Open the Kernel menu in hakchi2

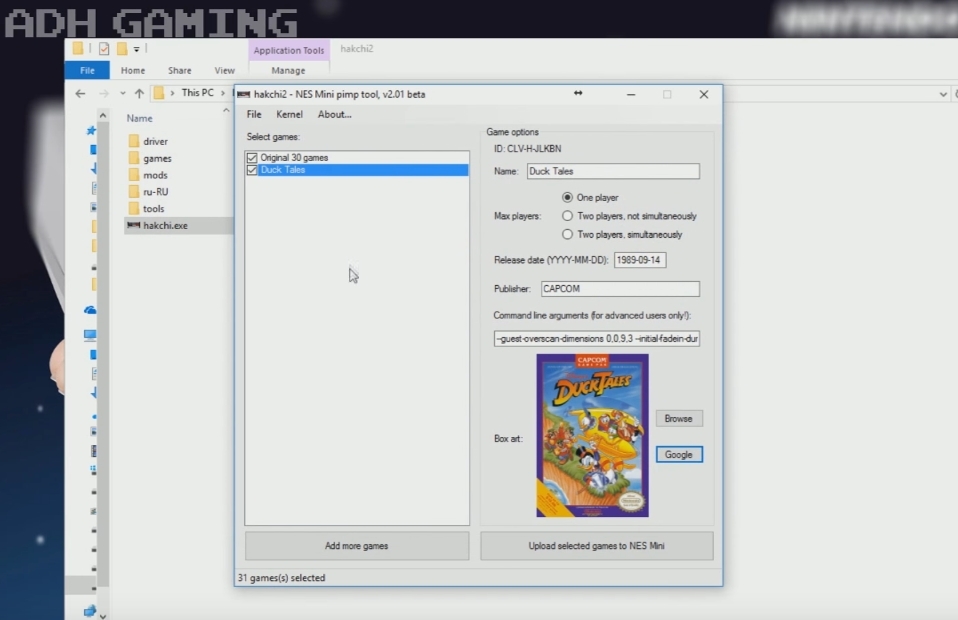[x=289, y=114]
